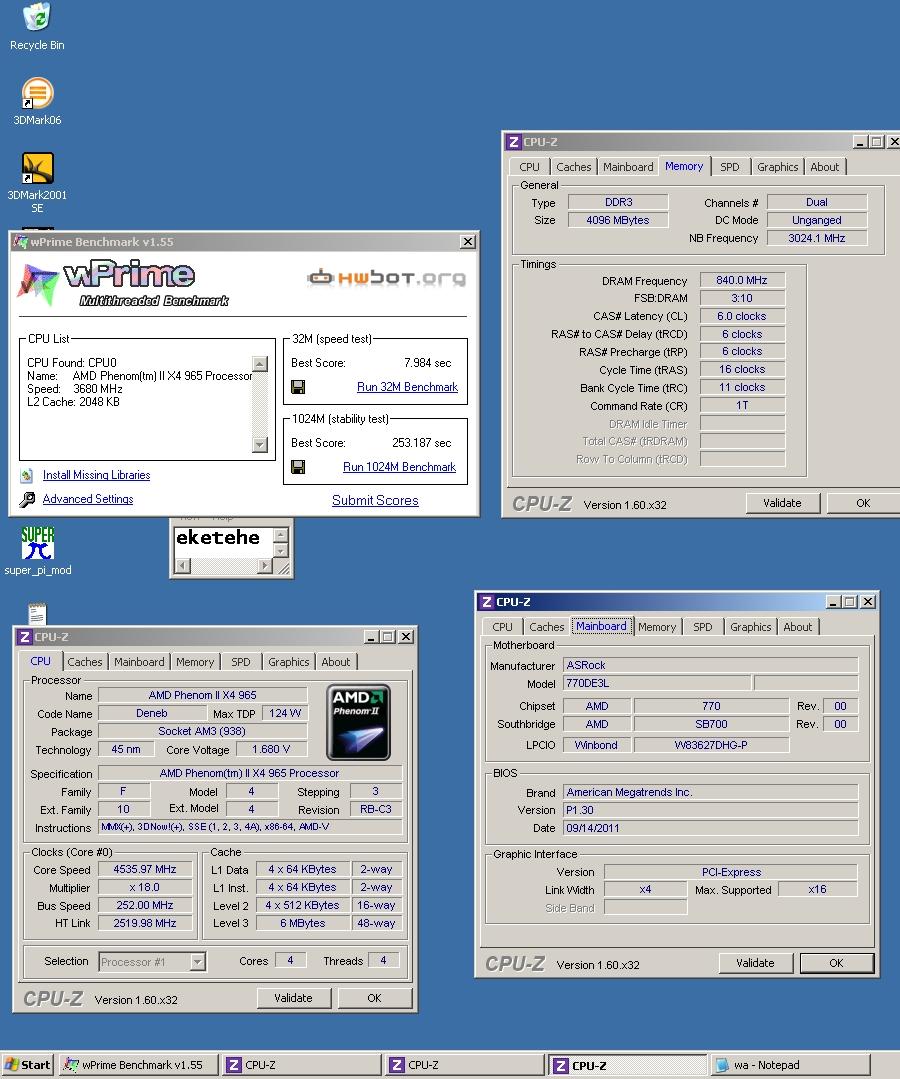This screenshot has width=900, height=1079.
Task: Switch to wa - Notepad in the taskbar
Action: click(790, 1065)
